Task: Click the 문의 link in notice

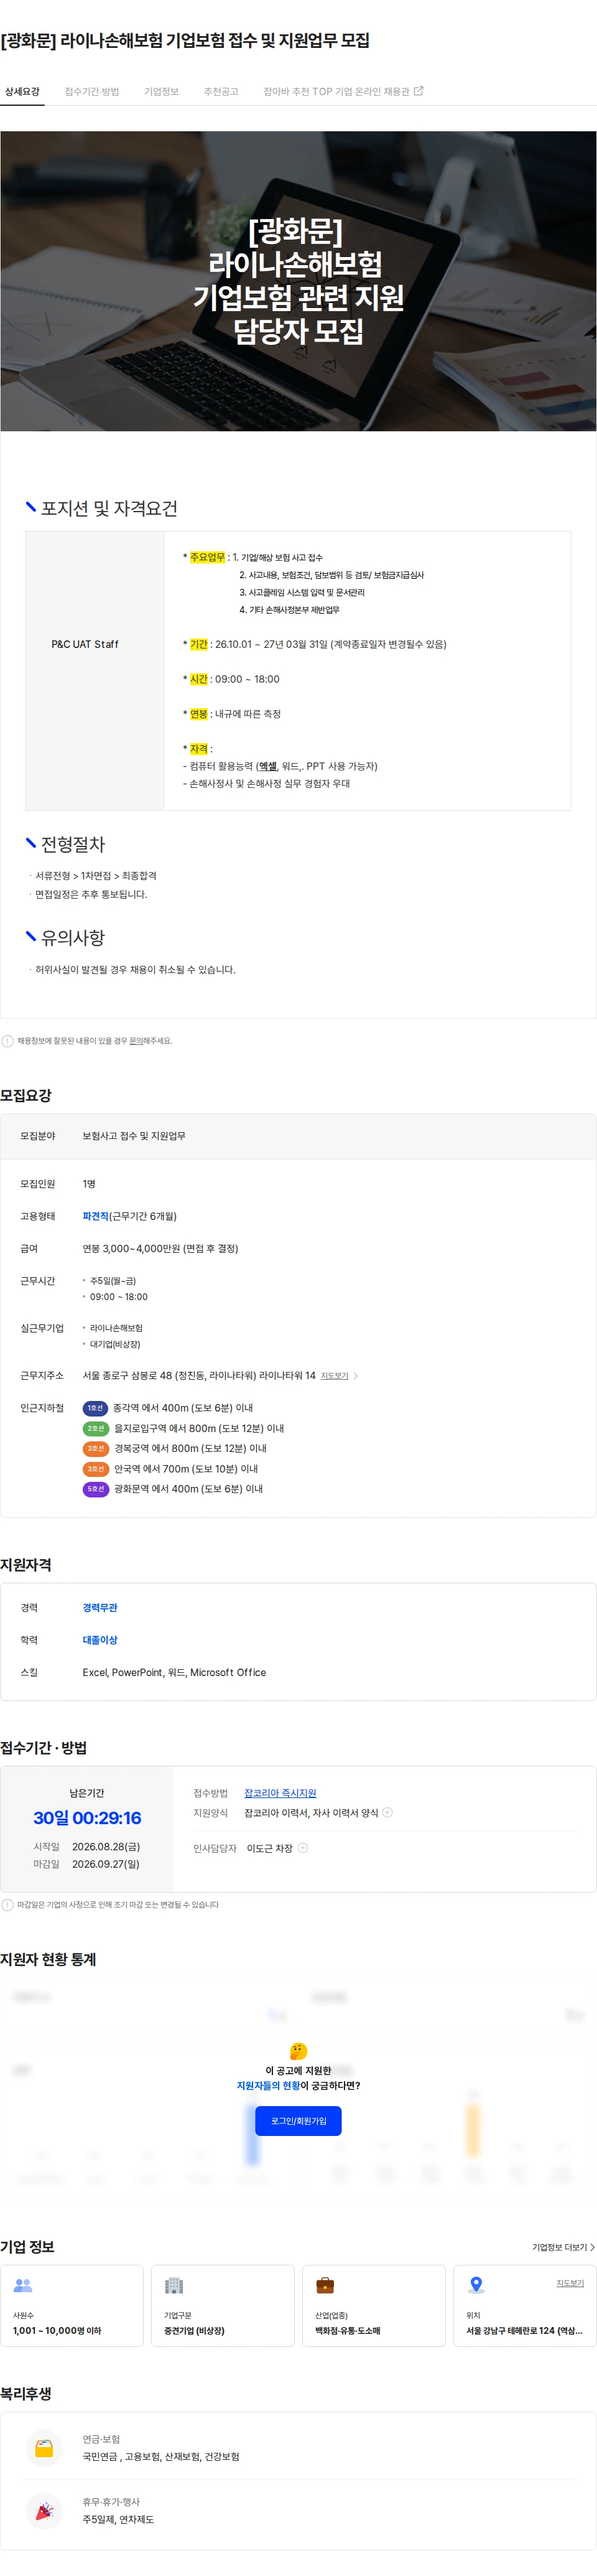Action: click(x=136, y=1041)
